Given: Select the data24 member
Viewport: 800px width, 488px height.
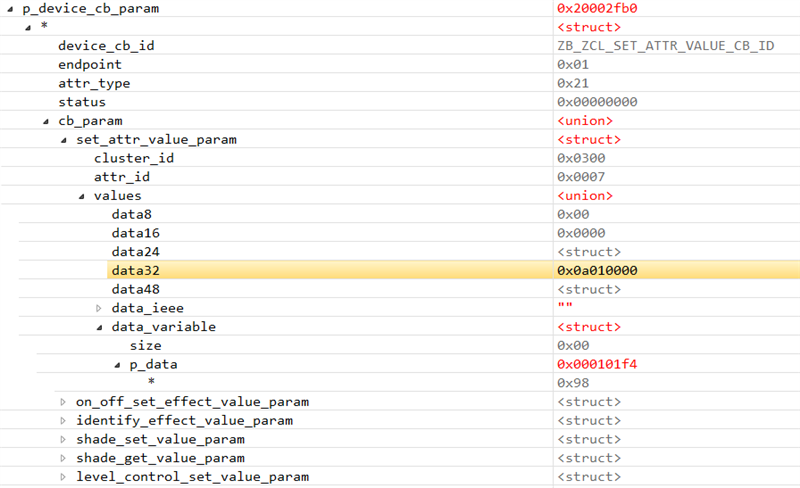Looking at the screenshot, I should (x=136, y=252).
